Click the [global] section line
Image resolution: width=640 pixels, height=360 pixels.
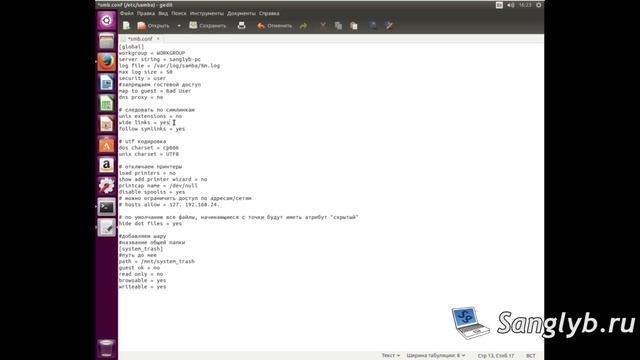coord(131,47)
